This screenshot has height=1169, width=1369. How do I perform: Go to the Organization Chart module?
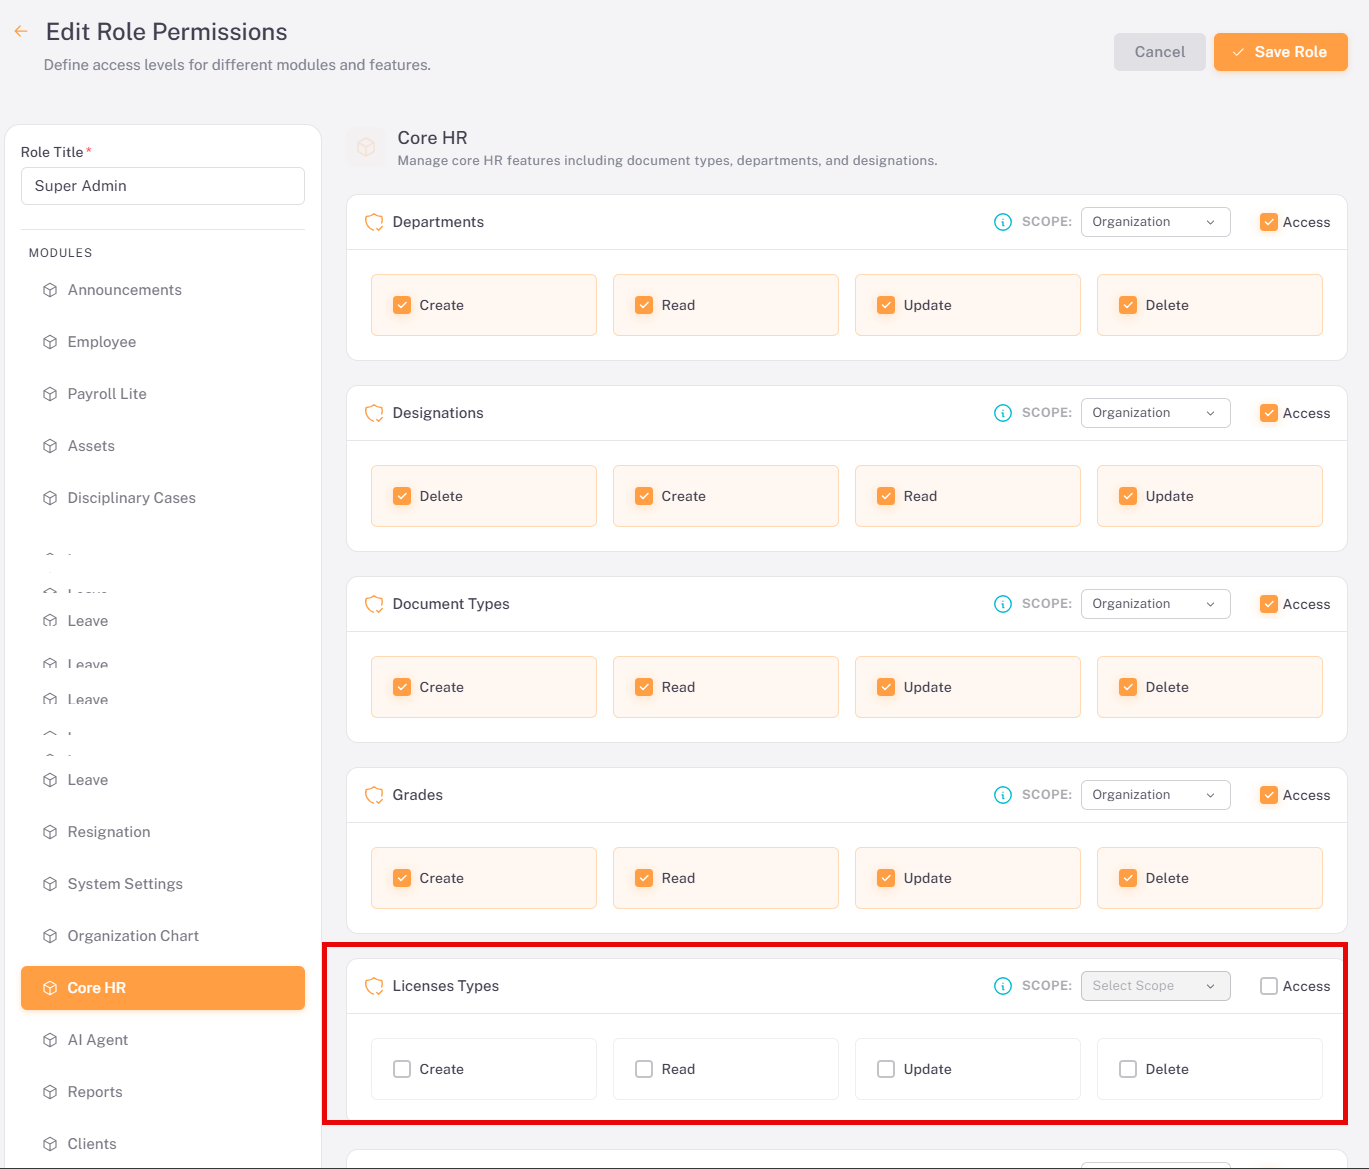(x=162, y=936)
